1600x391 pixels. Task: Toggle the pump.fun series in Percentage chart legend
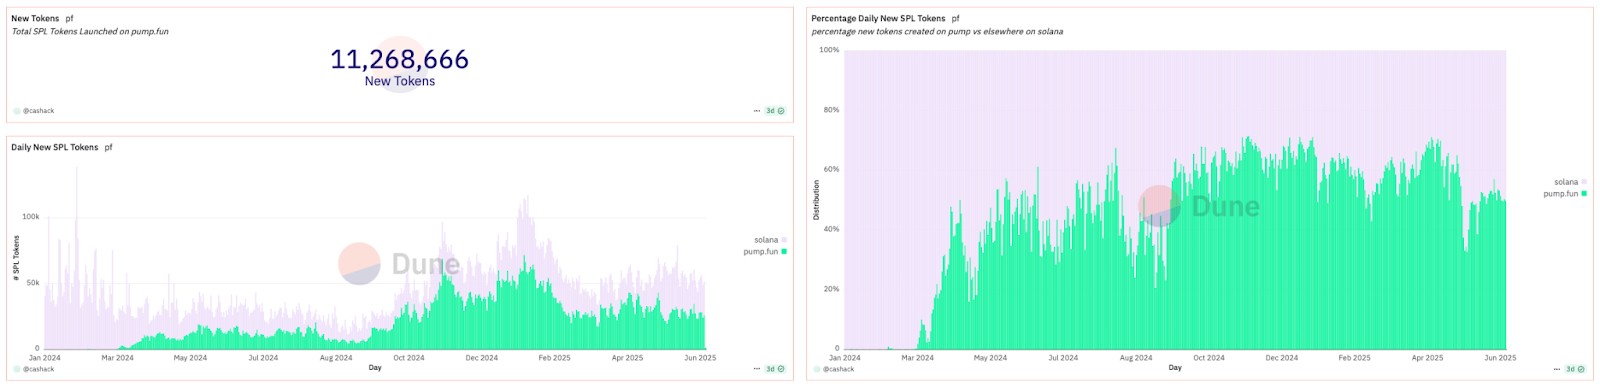pyautogui.click(x=1565, y=194)
